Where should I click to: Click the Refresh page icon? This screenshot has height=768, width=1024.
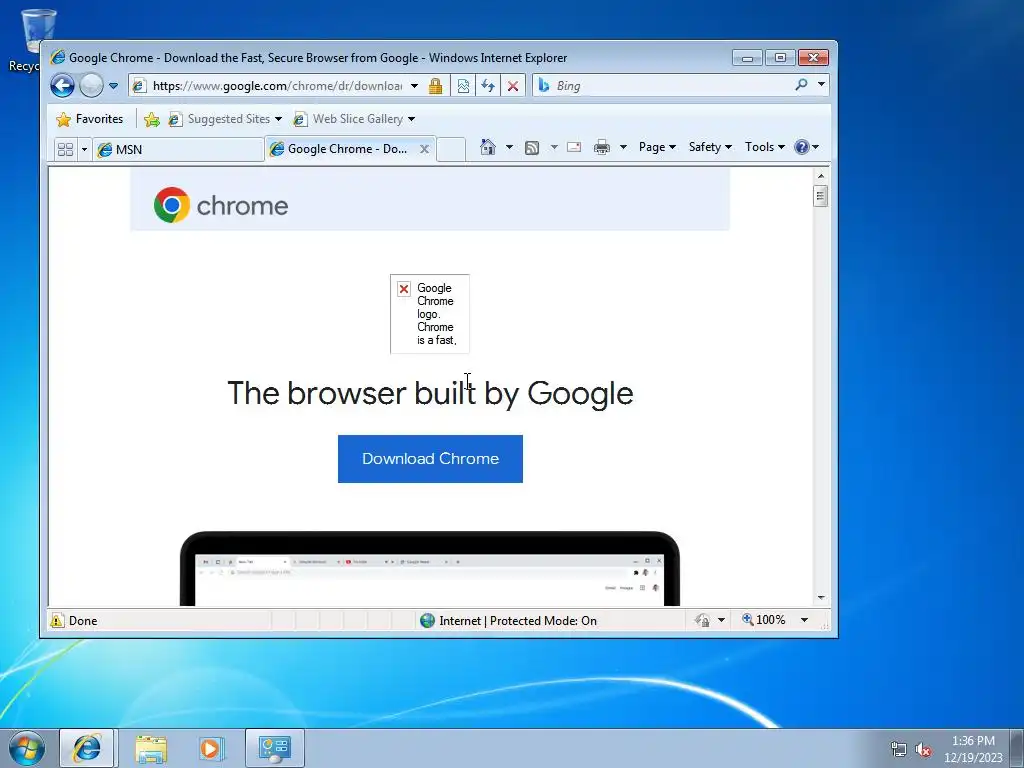[488, 86]
